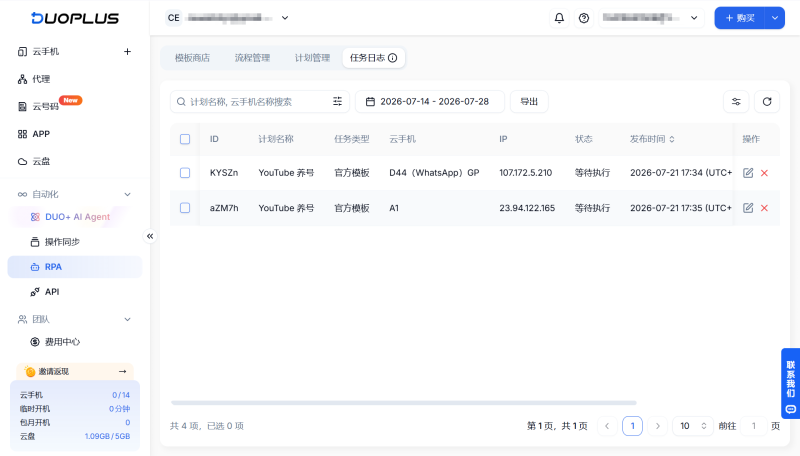
Task: Go to previous page arrow
Action: [607, 426]
